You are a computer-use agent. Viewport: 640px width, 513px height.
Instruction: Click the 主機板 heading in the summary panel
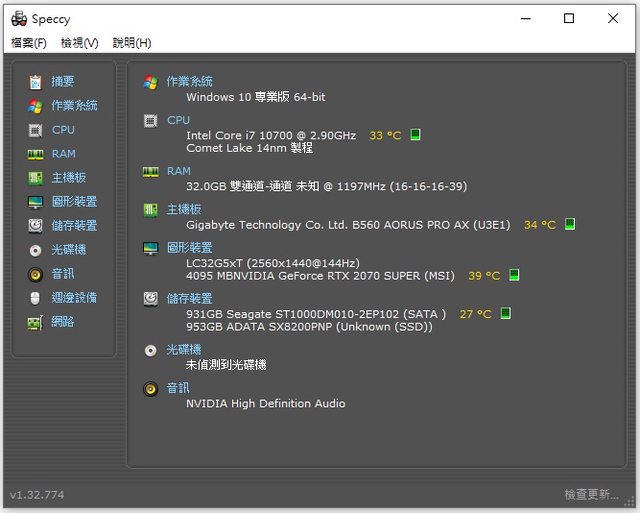point(184,210)
